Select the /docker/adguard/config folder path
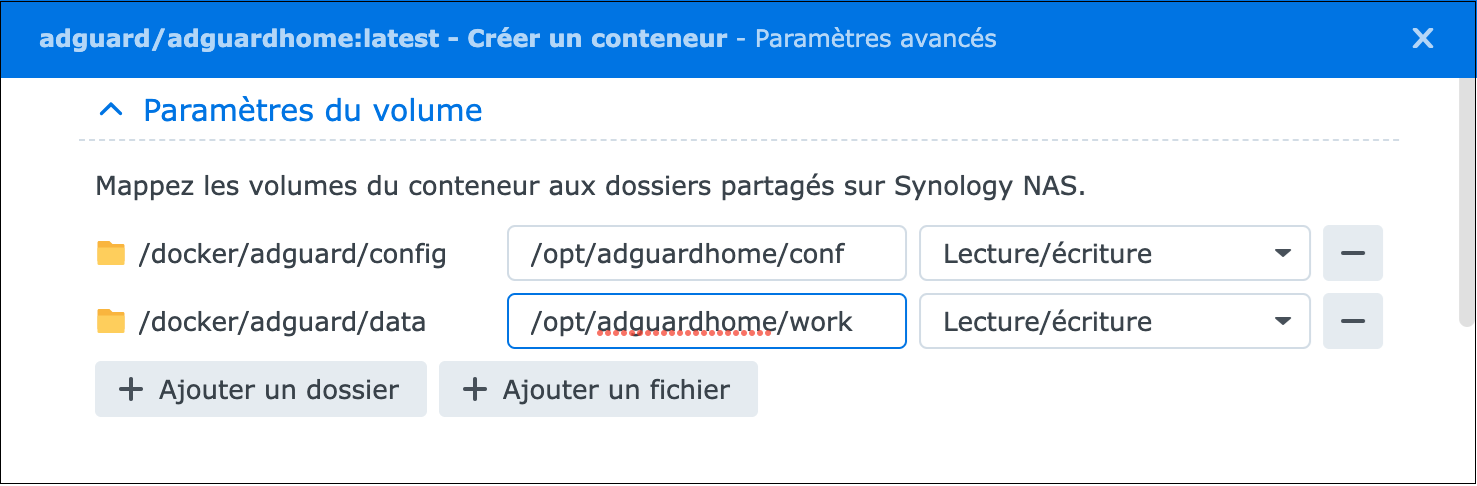 (292, 254)
